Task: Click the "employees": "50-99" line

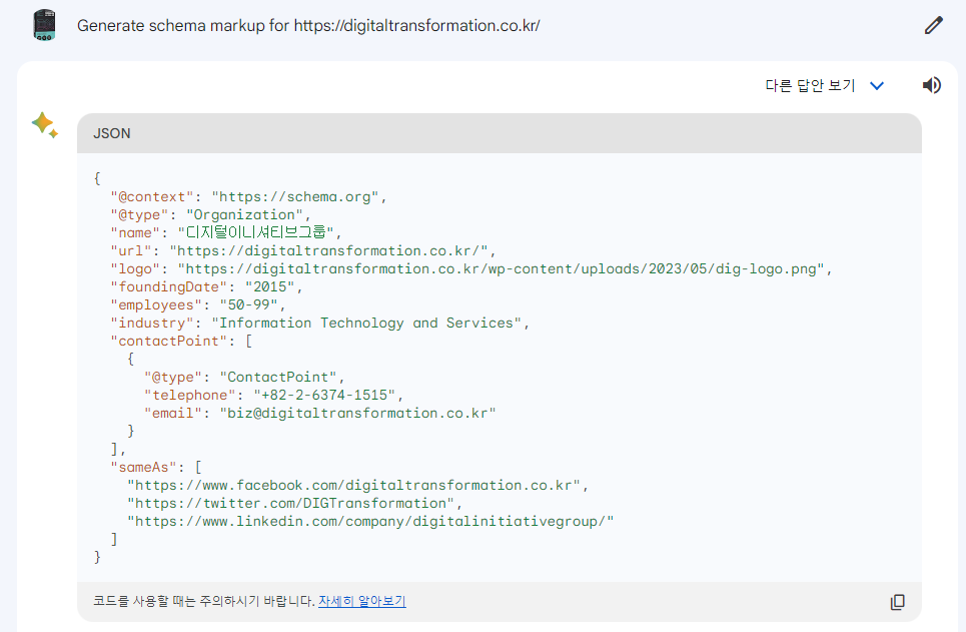Action: click(x=198, y=304)
